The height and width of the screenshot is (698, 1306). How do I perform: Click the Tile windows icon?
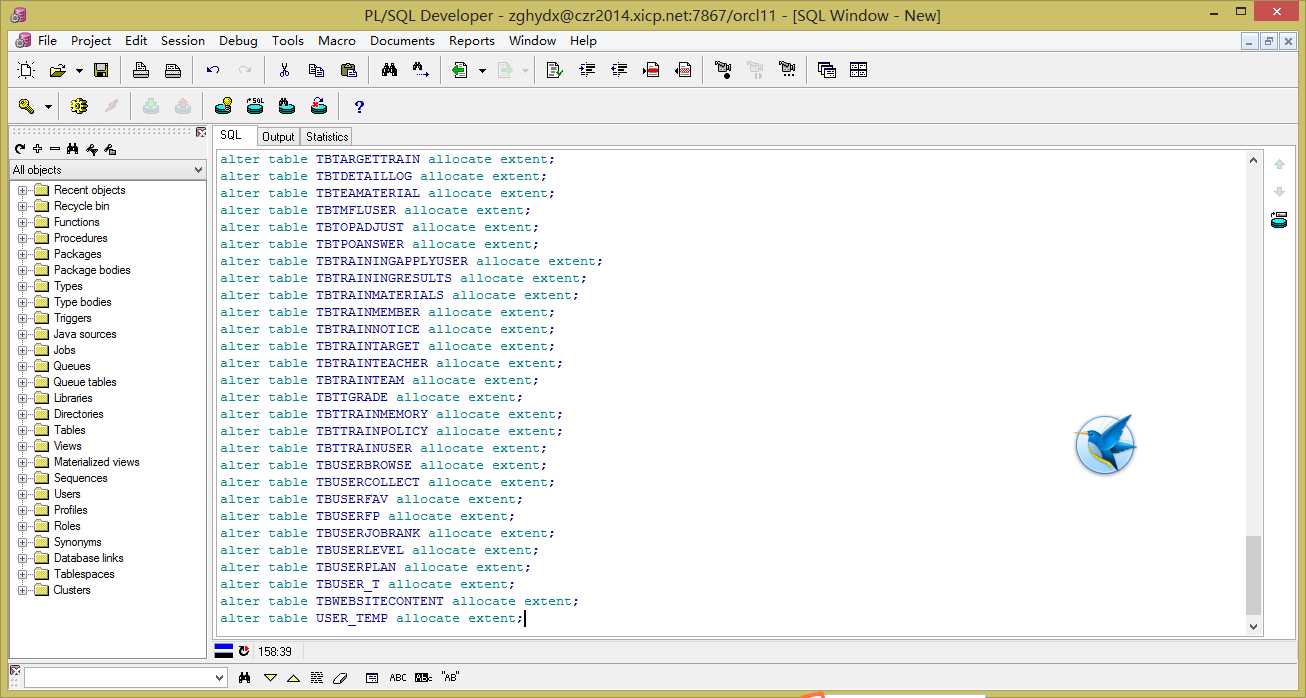tap(858, 70)
